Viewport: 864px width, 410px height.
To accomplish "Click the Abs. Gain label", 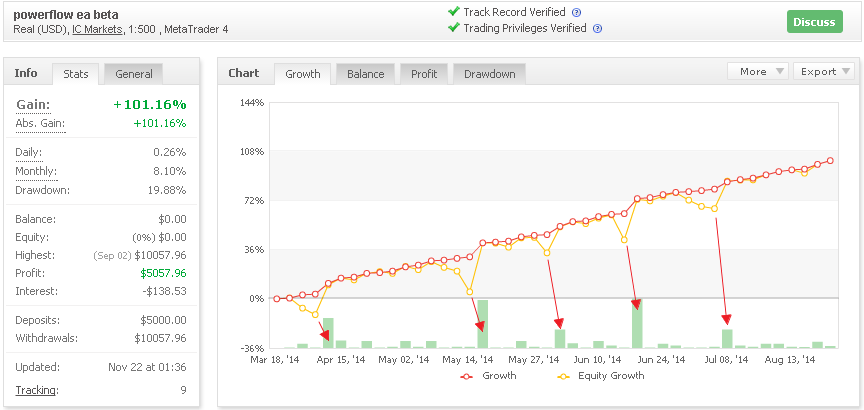I will coord(40,123).
